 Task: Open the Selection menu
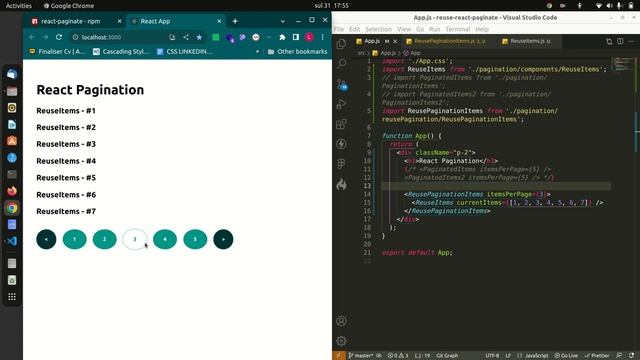378,29
